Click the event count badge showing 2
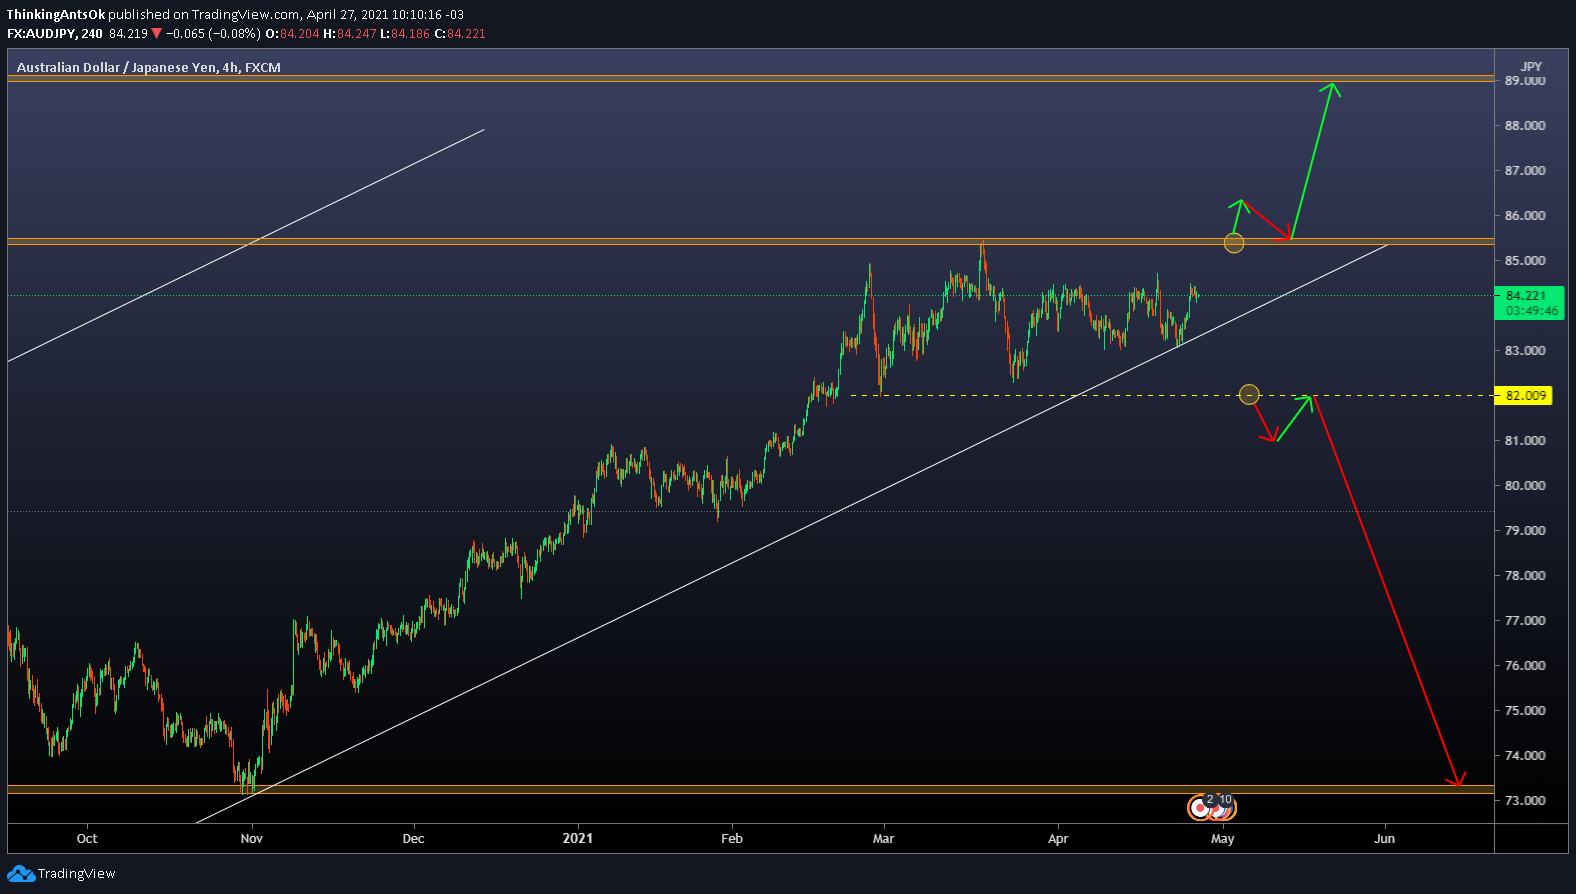Screen dimensions: 1576x894 coord(1210,800)
